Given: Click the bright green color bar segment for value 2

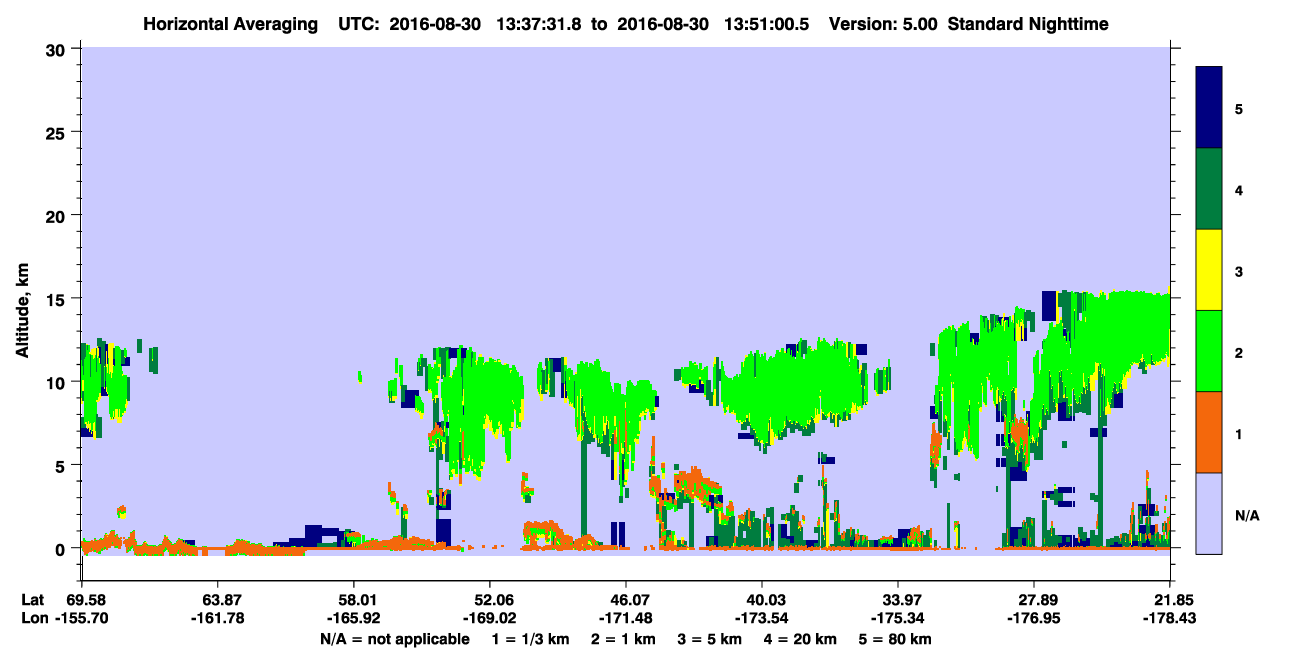Looking at the screenshot, I should coord(1209,351).
